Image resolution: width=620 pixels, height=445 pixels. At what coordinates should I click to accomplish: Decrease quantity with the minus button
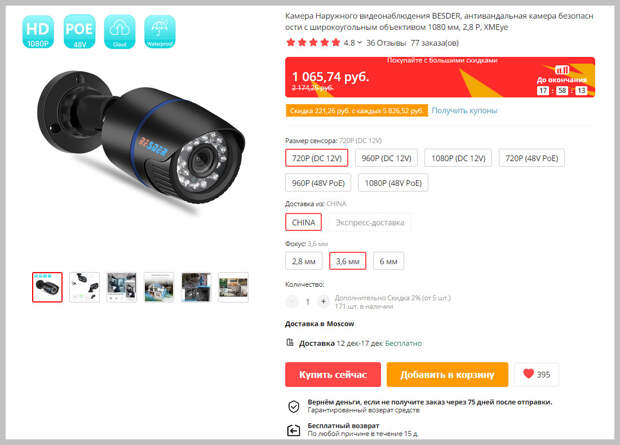coord(291,302)
